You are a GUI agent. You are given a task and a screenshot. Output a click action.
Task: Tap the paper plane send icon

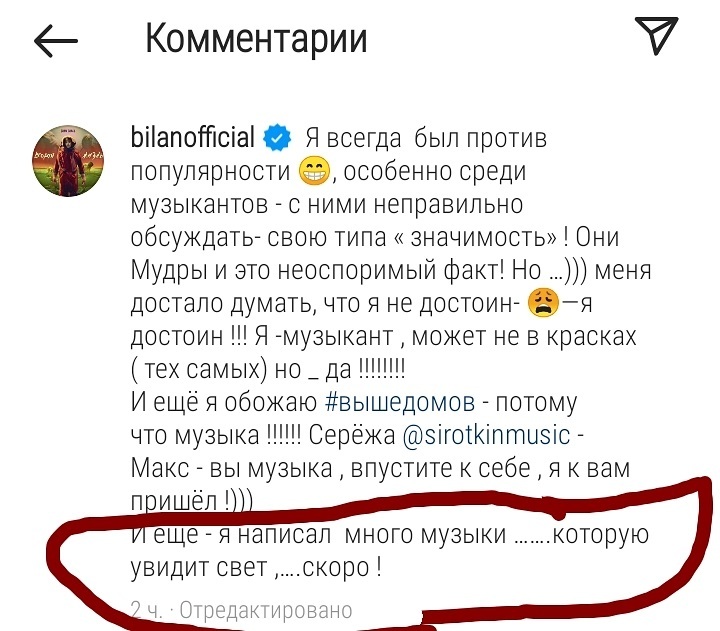click(657, 36)
